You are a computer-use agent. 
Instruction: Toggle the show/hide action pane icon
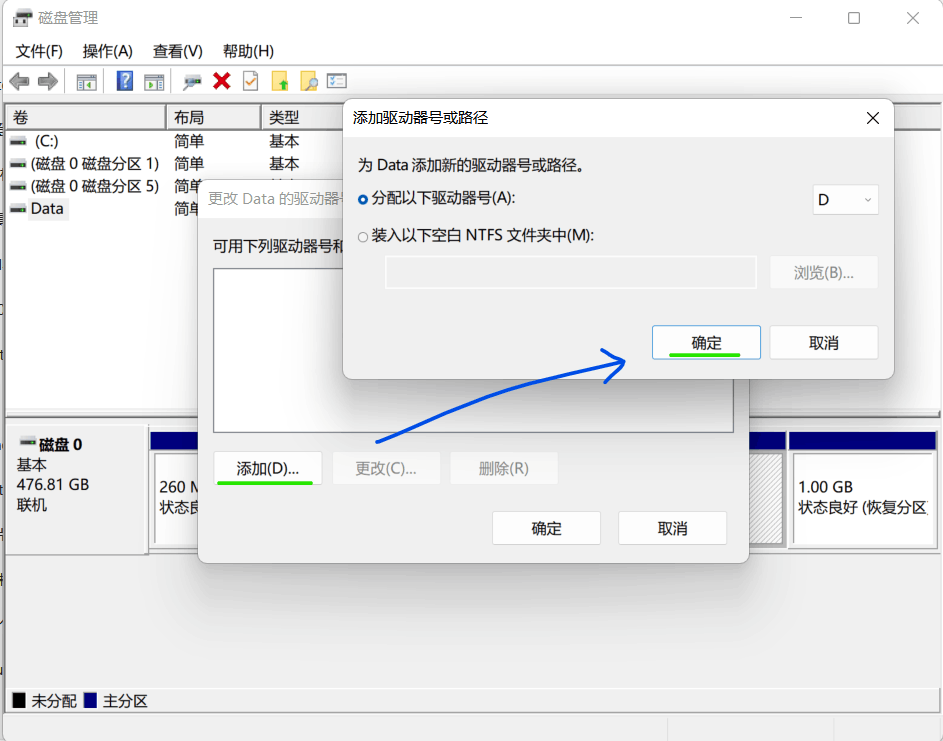tap(154, 82)
